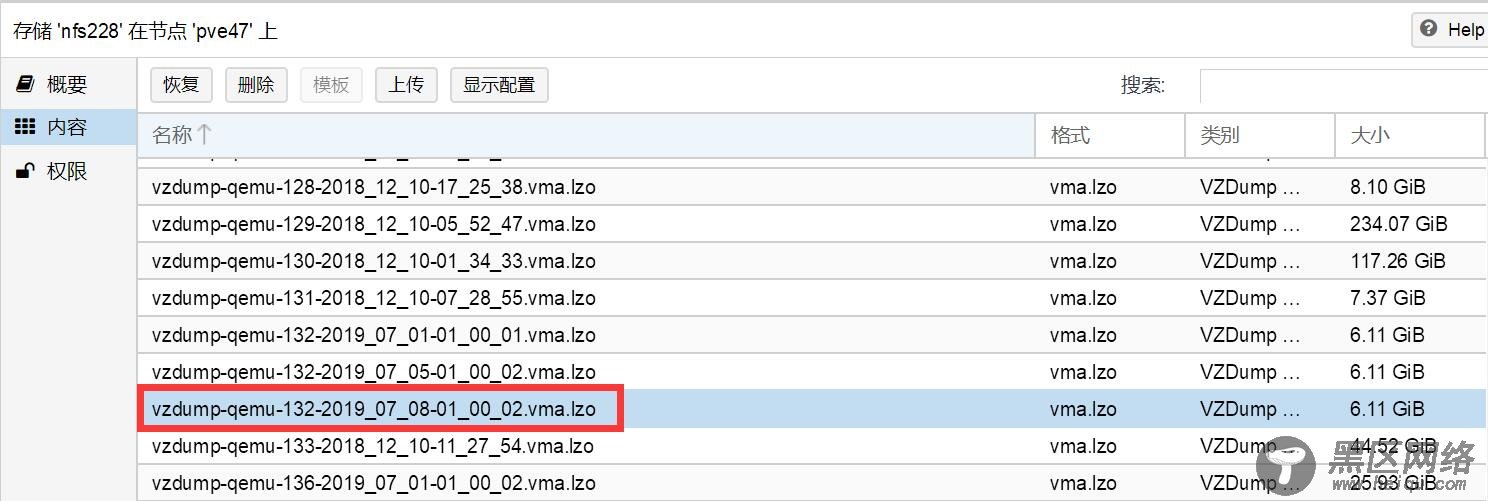
Task: Select backup vzdump-qemu-129 234.07 GiB row
Action: tap(374, 224)
